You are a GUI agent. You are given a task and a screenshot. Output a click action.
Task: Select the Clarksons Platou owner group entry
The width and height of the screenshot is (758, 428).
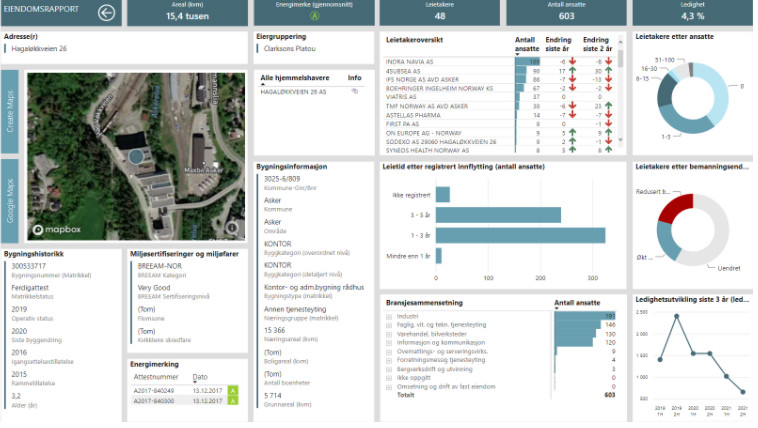[x=290, y=49]
